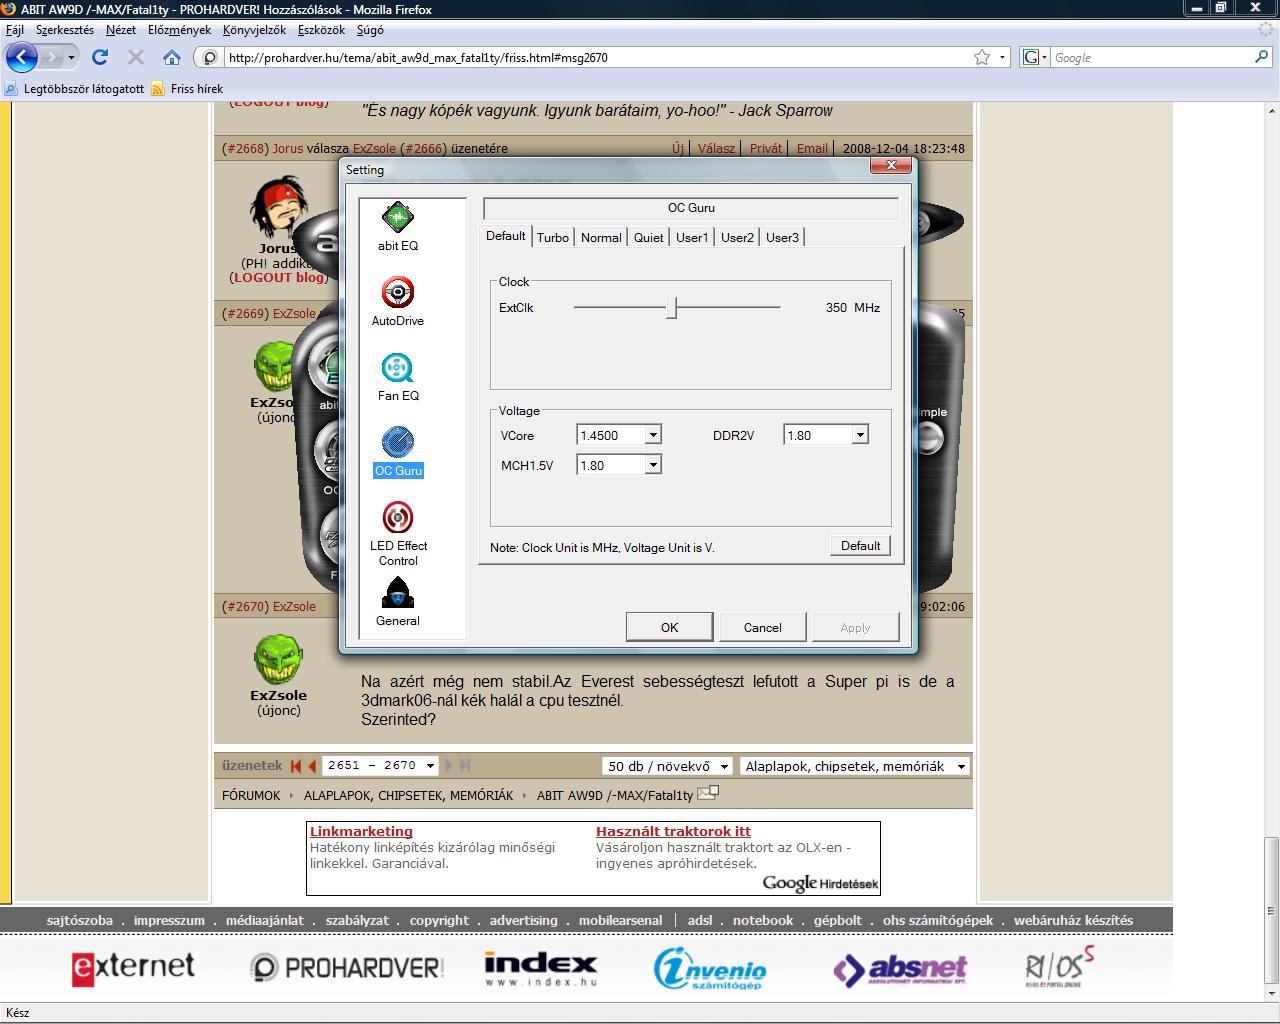The height and width of the screenshot is (1024, 1280).
Task: Switch to the User1 tab
Action: coord(692,238)
